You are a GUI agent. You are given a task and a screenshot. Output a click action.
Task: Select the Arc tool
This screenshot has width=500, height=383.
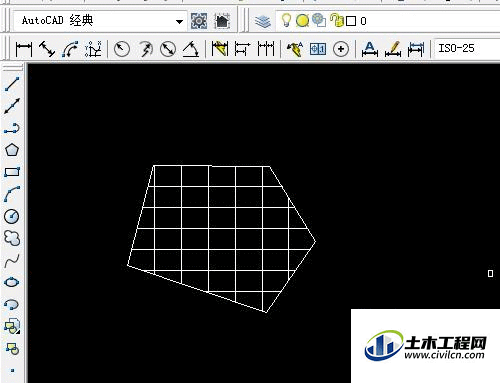click(12, 194)
